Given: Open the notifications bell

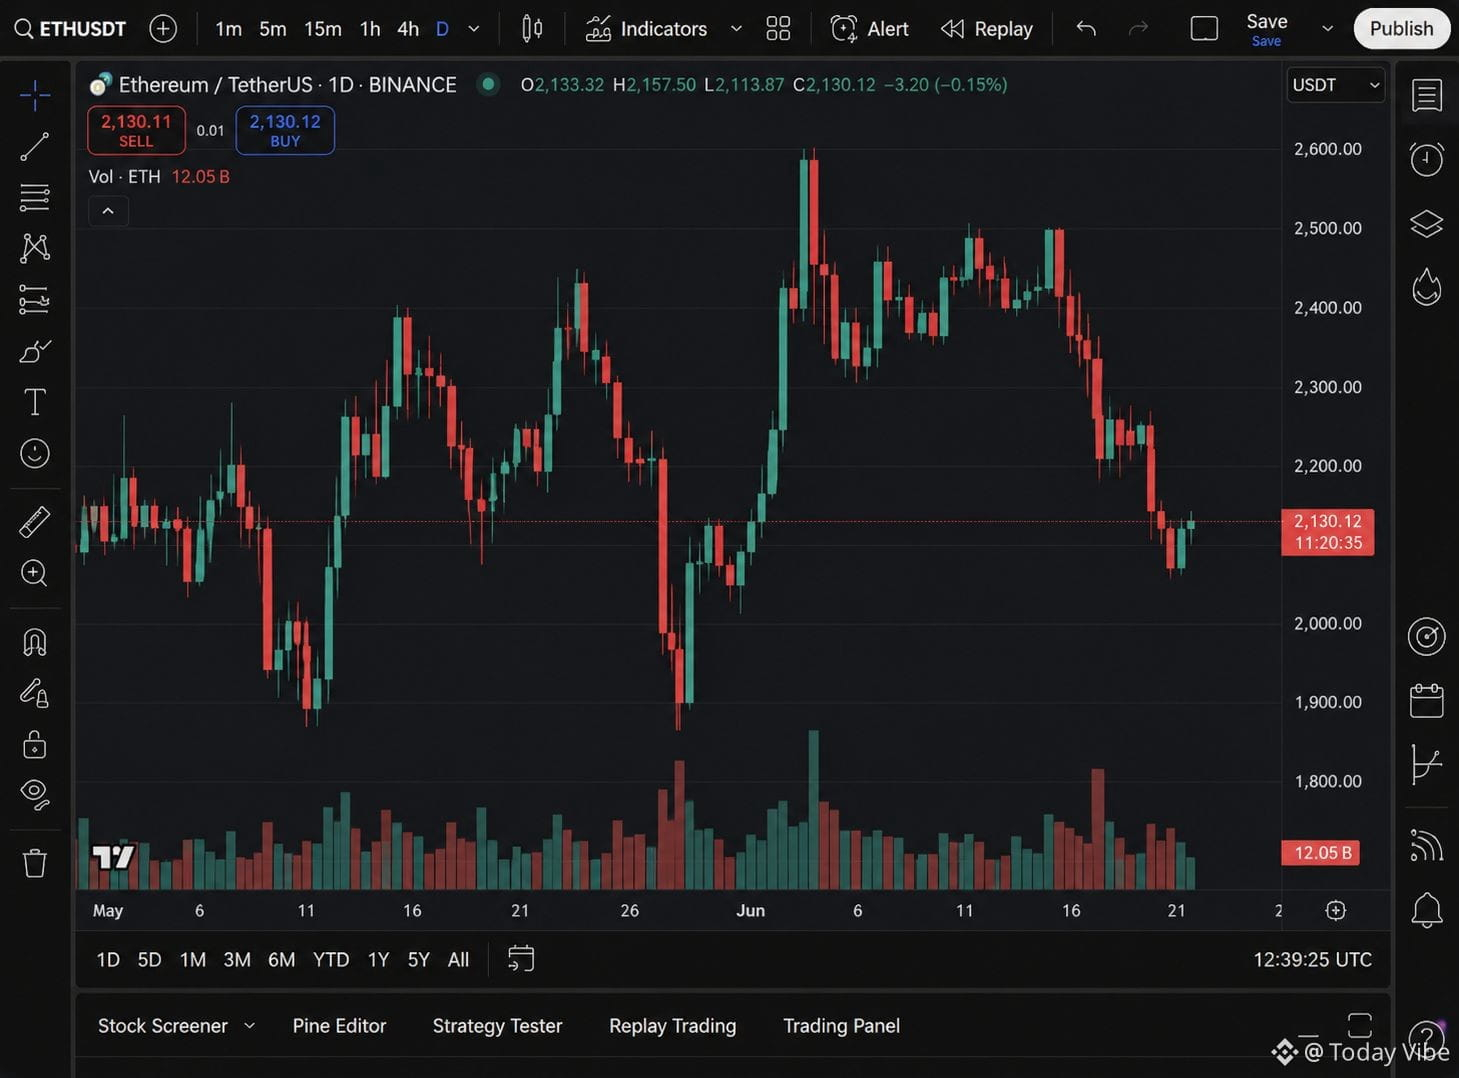Looking at the screenshot, I should (x=1426, y=910).
